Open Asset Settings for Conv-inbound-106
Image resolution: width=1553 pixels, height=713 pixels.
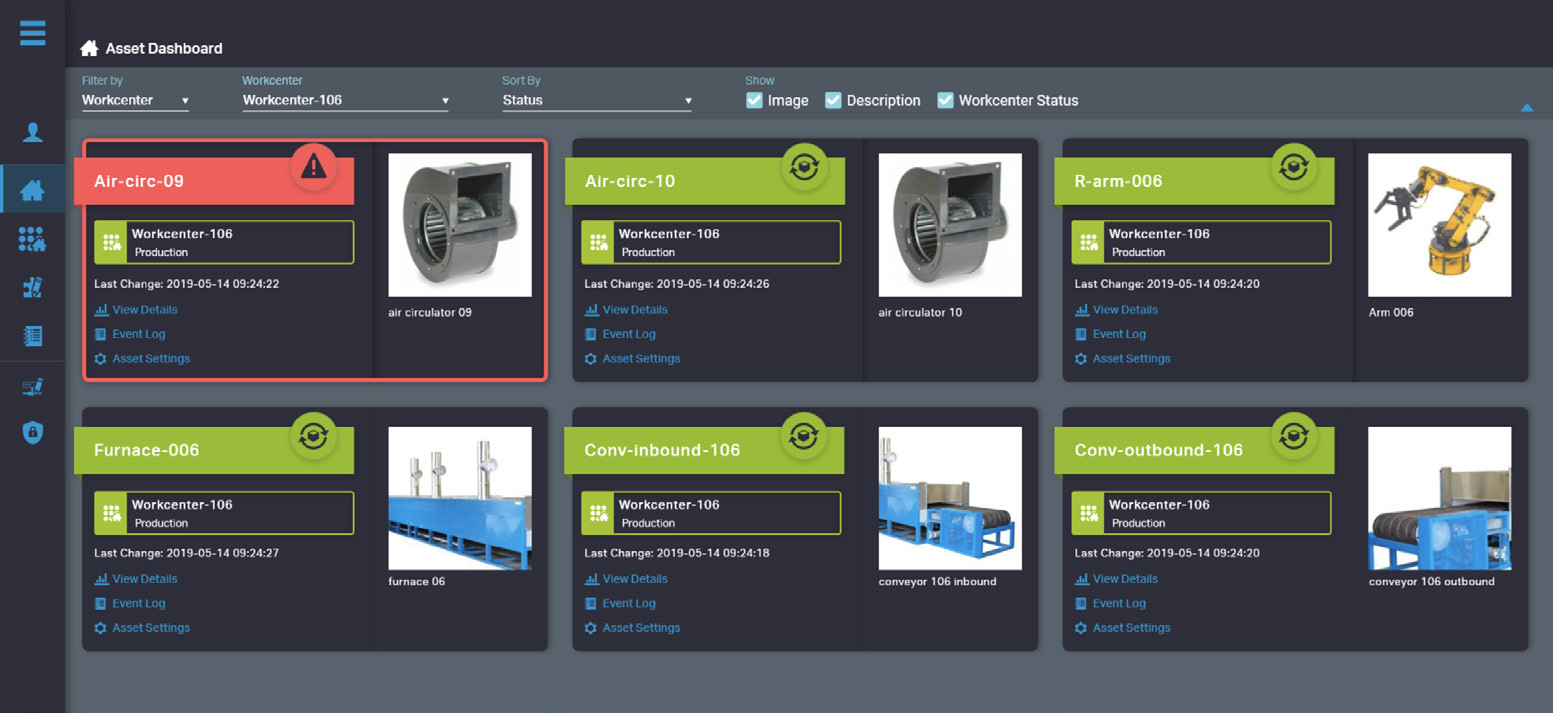(632, 628)
